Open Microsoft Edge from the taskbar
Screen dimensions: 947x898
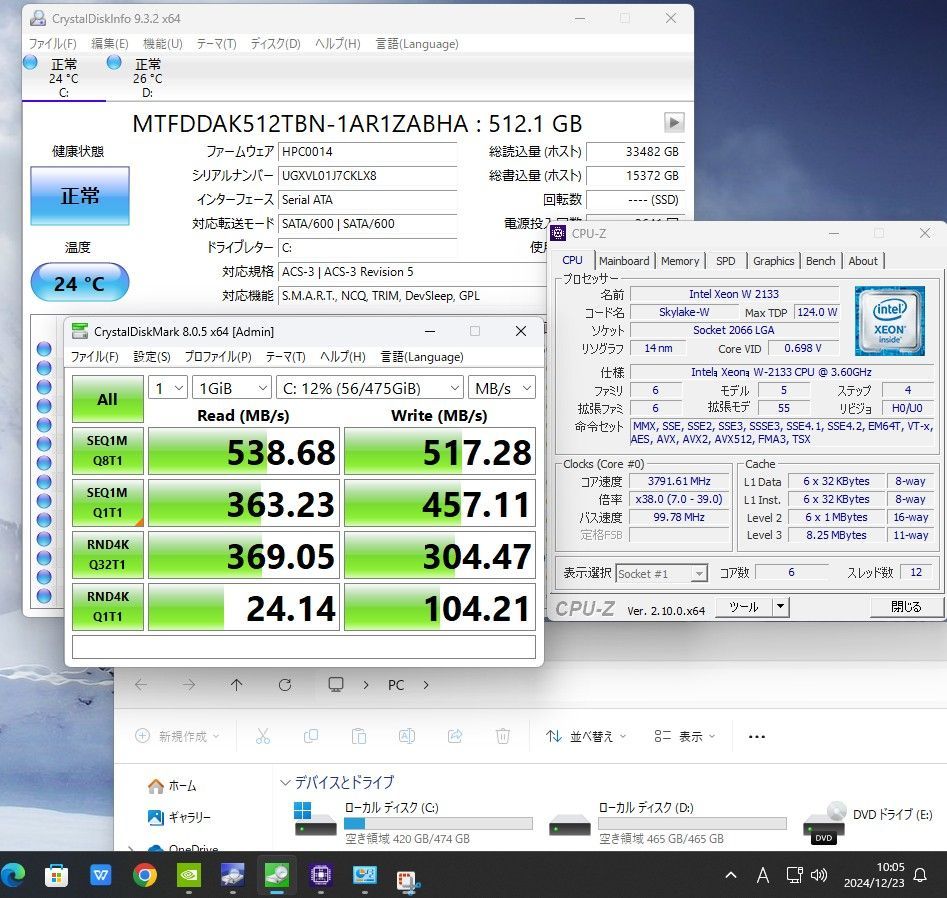[13, 874]
